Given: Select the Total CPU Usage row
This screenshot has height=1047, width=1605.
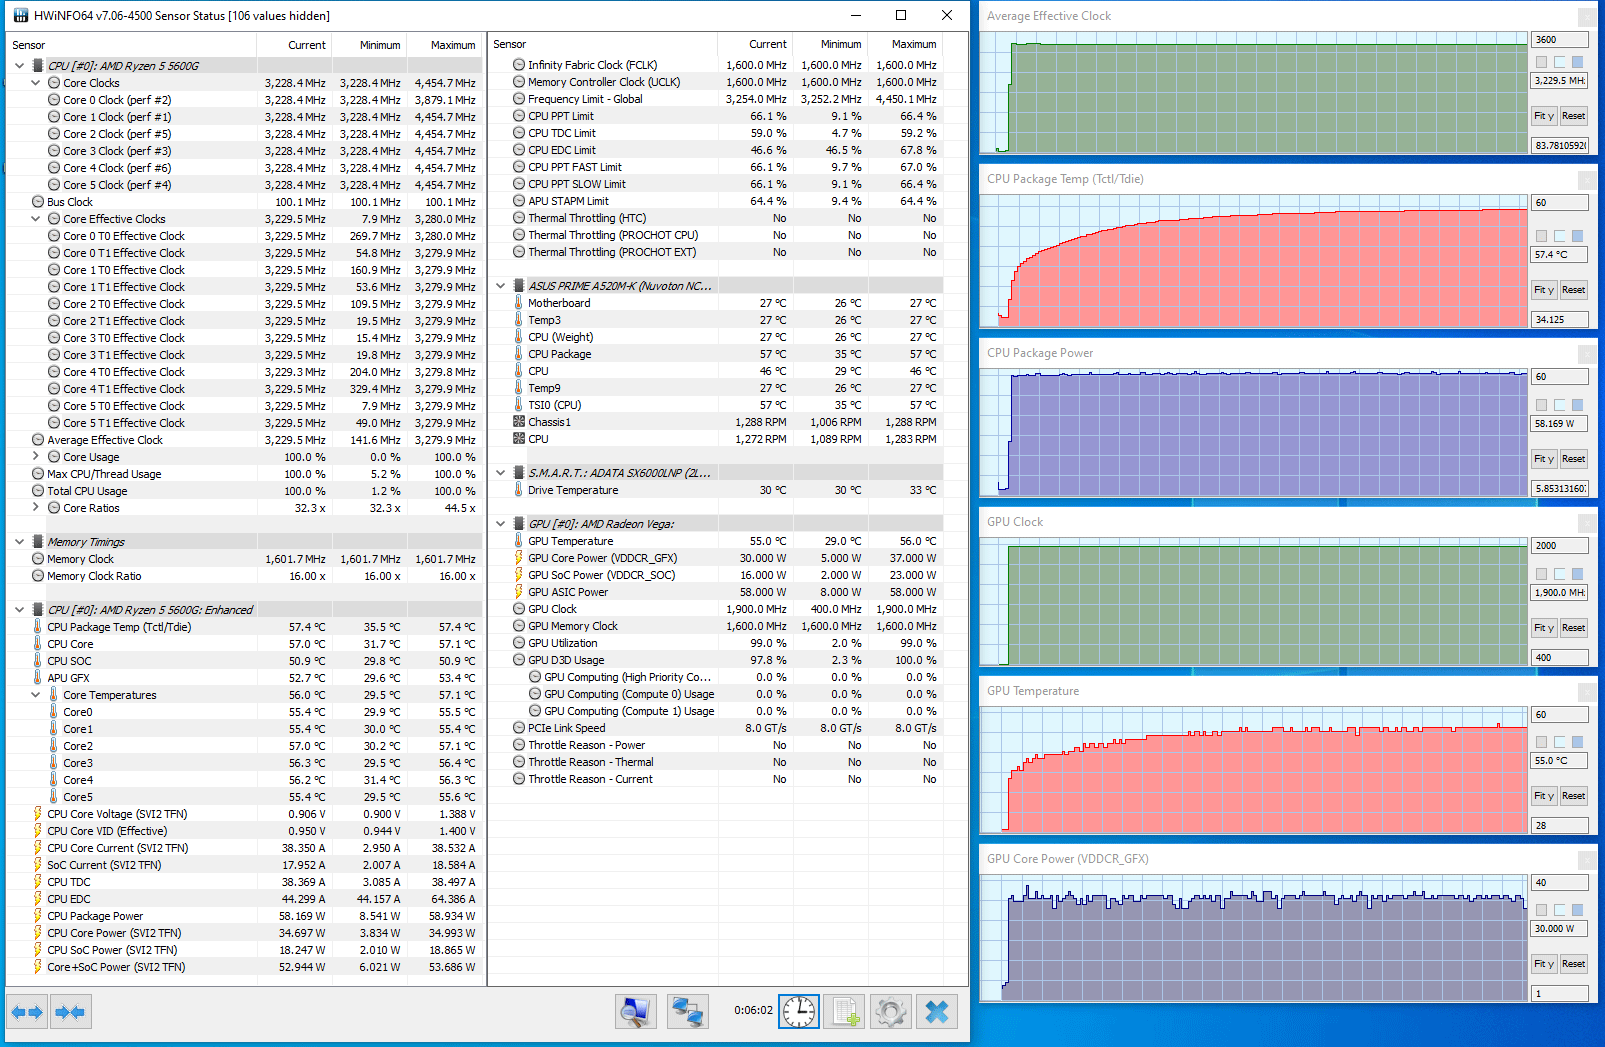Looking at the screenshot, I should point(244,491).
